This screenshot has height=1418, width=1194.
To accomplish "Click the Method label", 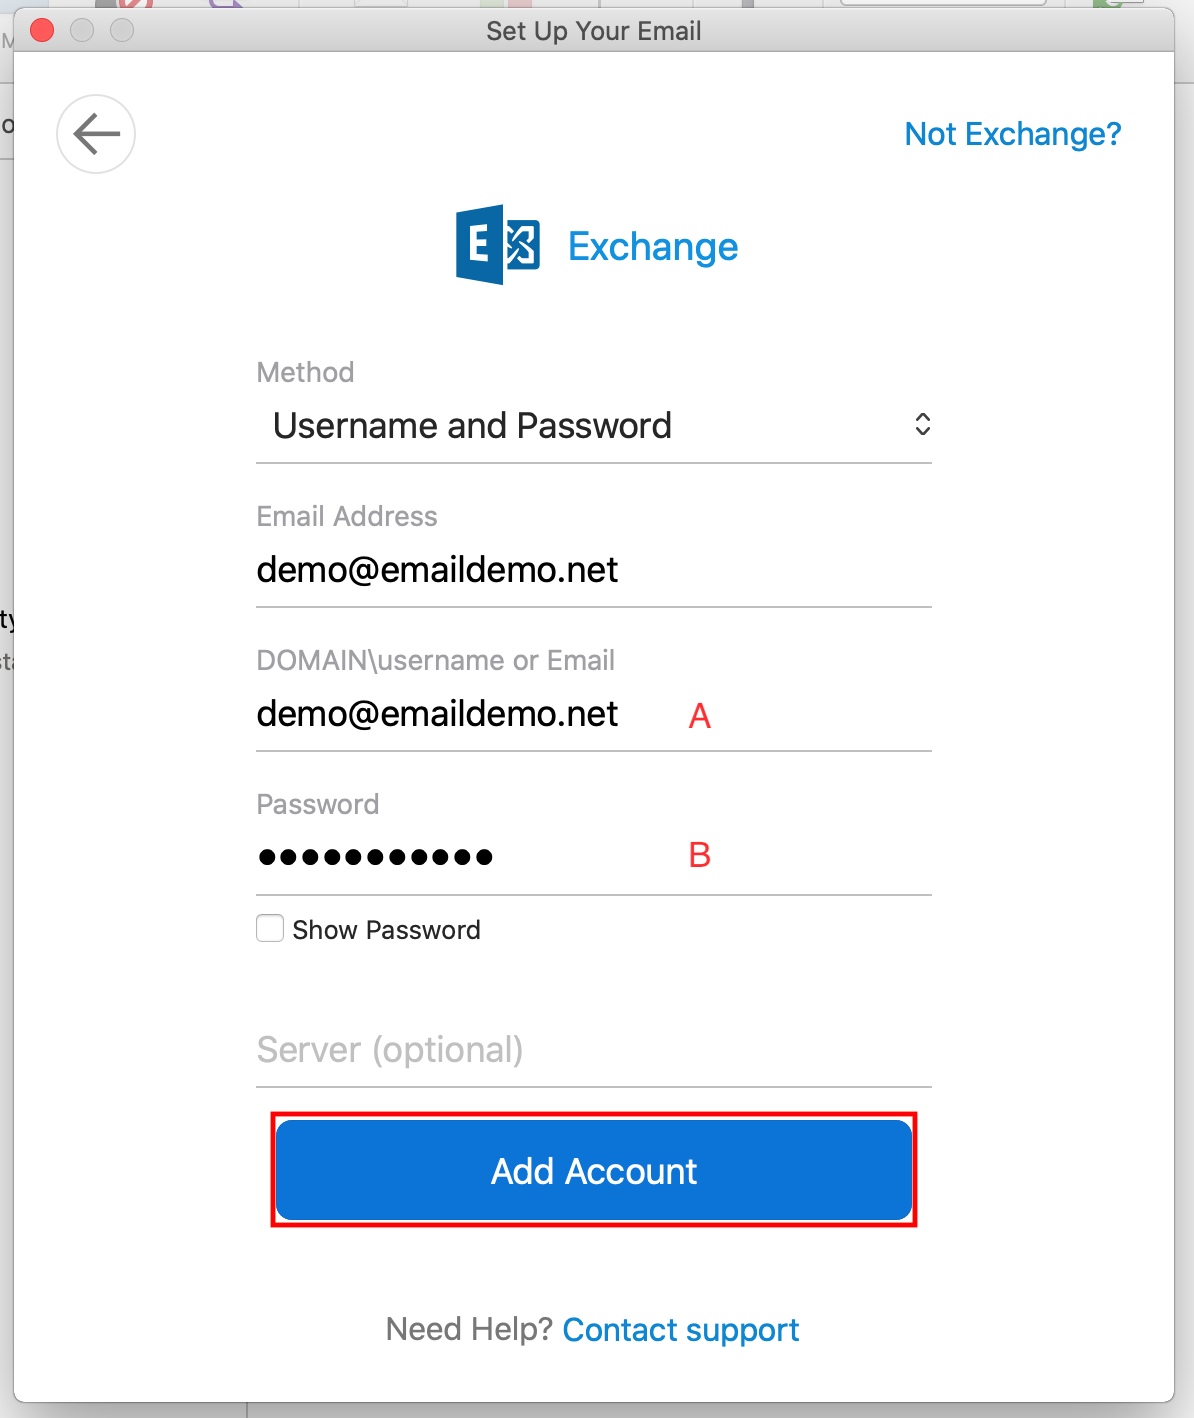I will [306, 372].
